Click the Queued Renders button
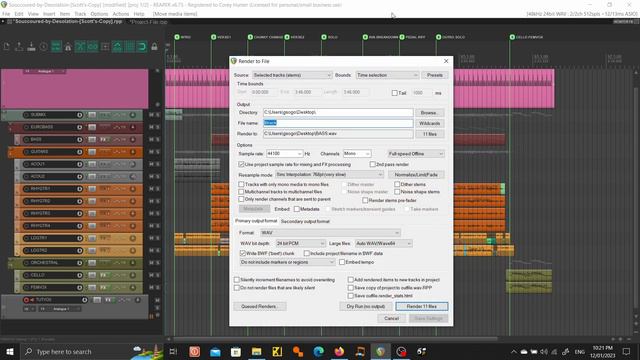This screenshot has height=360, width=640. (x=260, y=306)
